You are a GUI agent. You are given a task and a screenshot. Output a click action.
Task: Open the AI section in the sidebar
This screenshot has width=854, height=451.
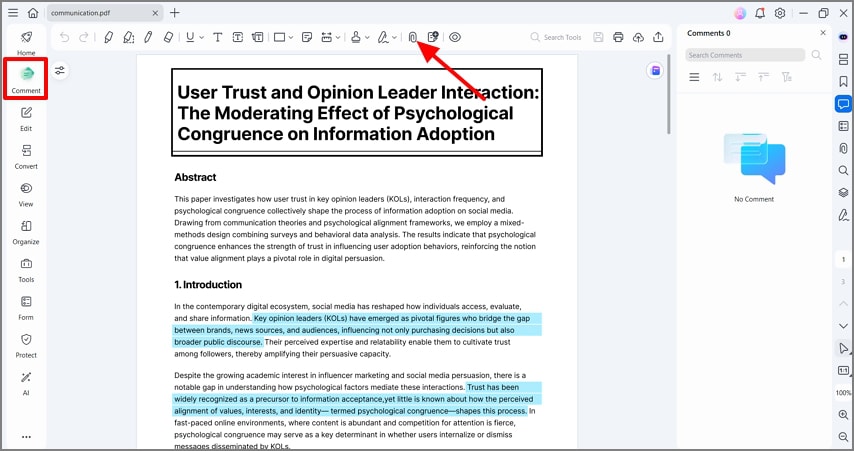[x=26, y=383]
